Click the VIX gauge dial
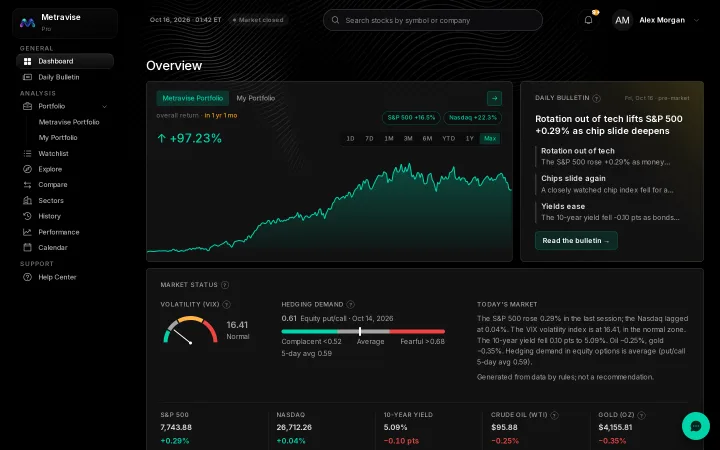This screenshot has height=450, width=720. (x=190, y=330)
